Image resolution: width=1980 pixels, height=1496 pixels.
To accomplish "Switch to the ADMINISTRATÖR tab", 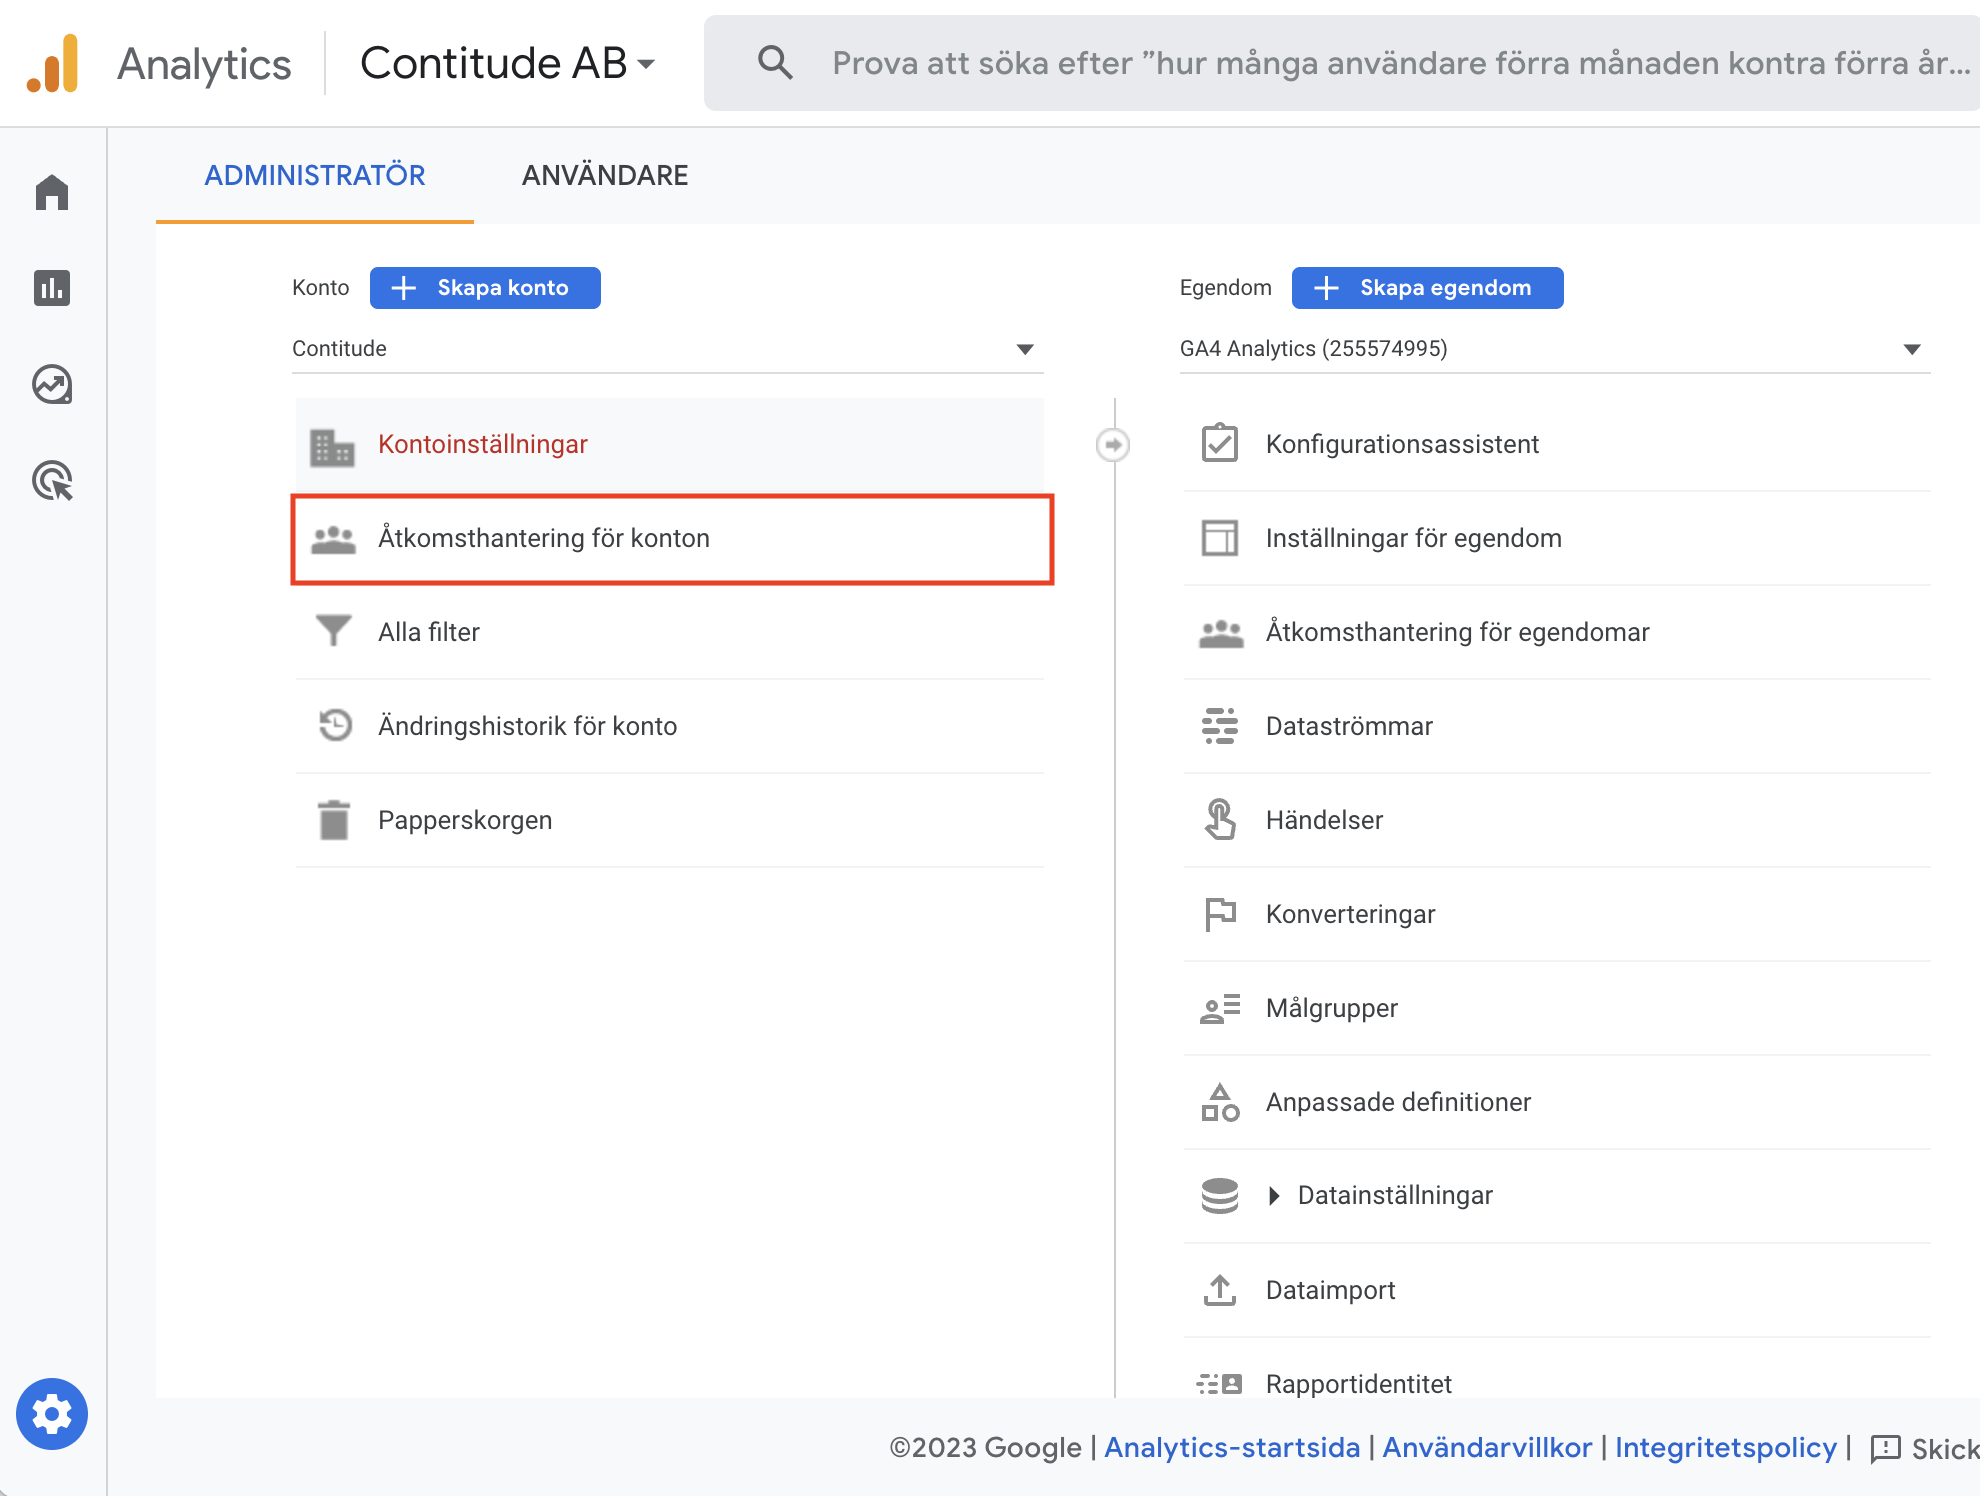I will click(314, 174).
